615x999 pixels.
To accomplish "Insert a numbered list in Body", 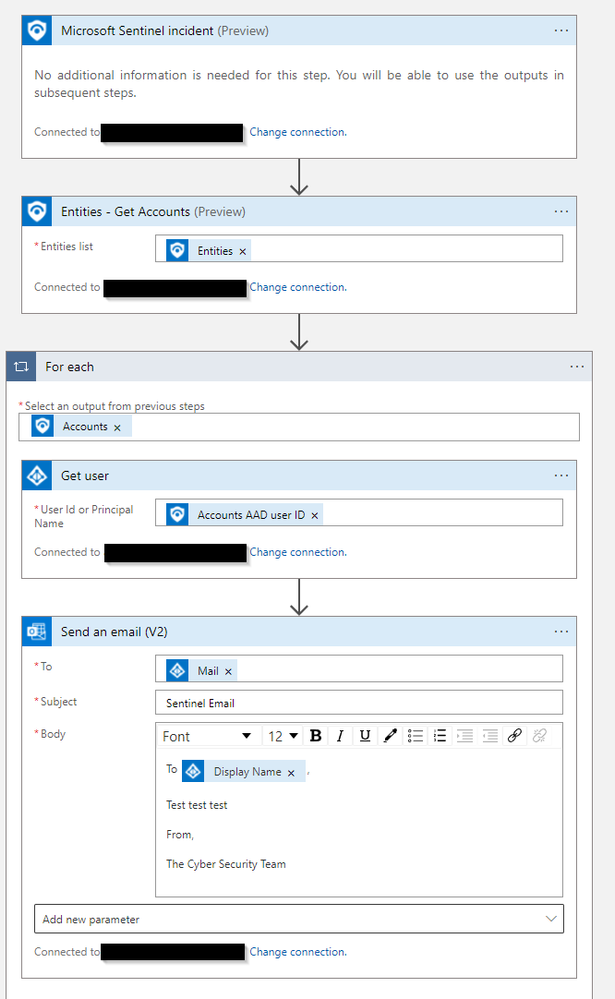I will (440, 736).
